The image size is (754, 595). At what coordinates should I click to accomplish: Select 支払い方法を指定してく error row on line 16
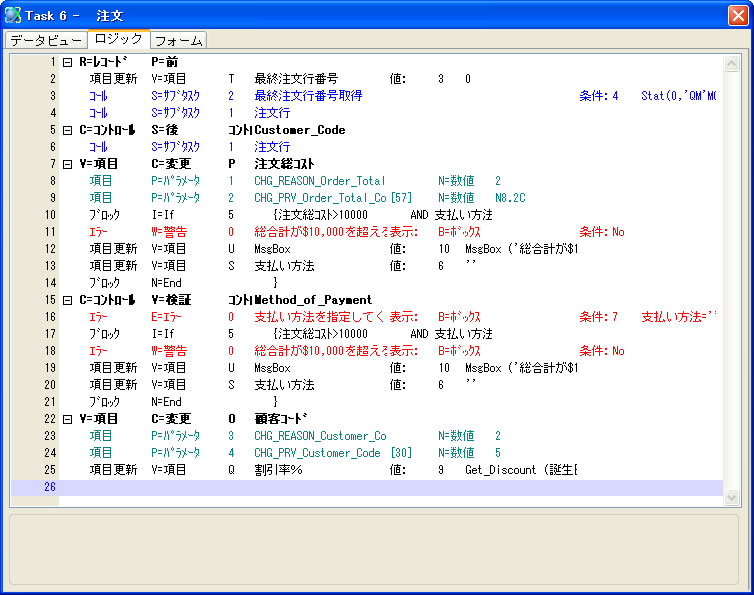(367, 317)
